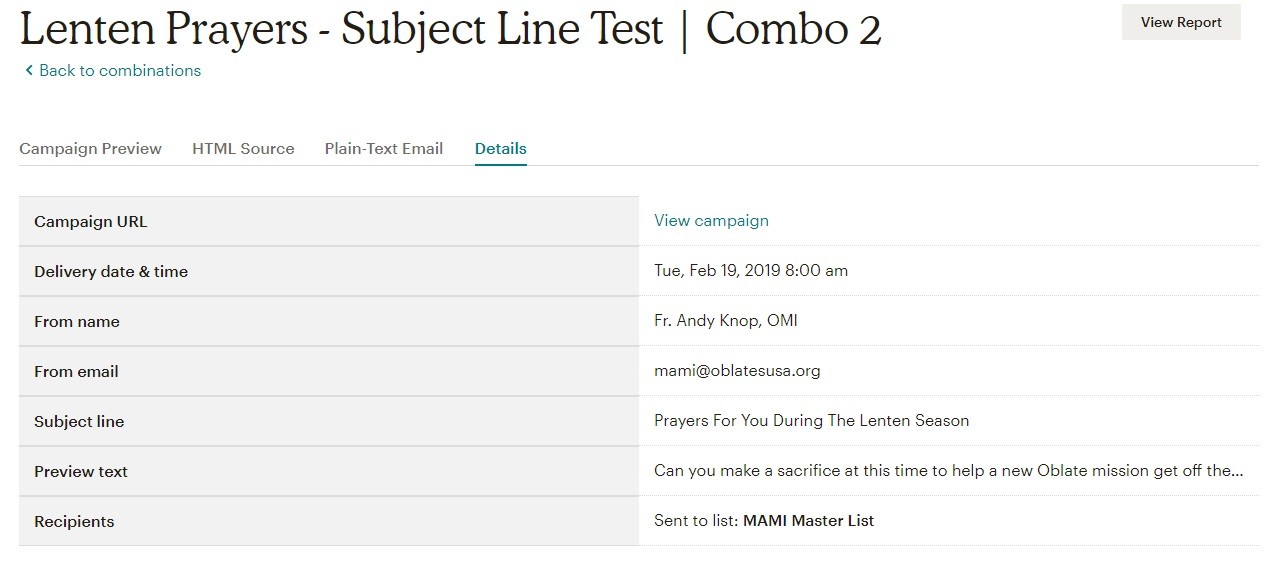Switch to the Campaign Preview tab
The image size is (1268, 571).
pyautogui.click(x=90, y=149)
